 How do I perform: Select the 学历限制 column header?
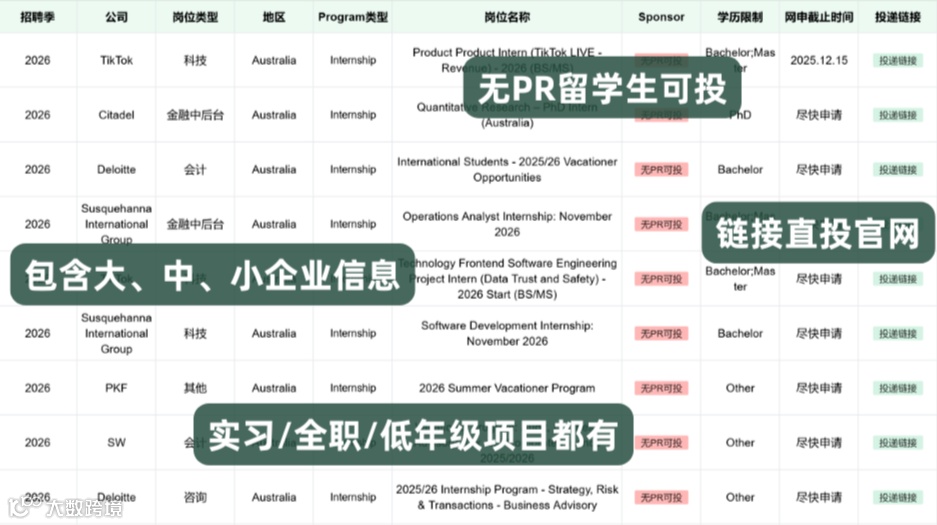coord(740,17)
